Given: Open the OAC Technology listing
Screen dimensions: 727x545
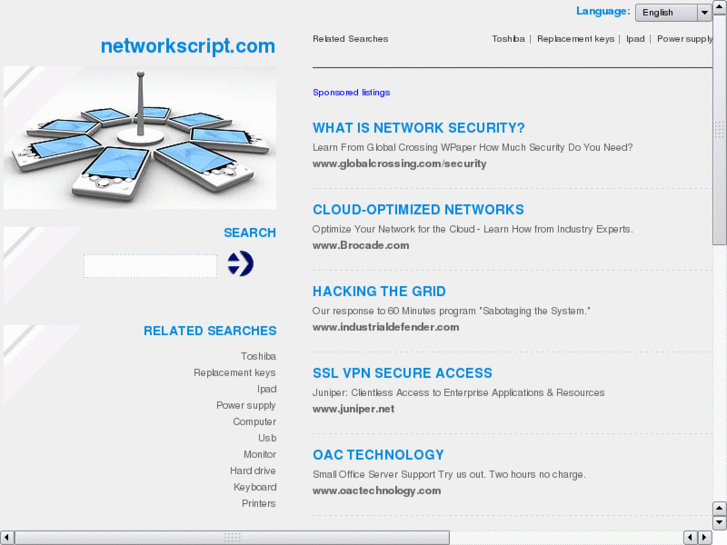Looking at the screenshot, I should coord(378,455).
